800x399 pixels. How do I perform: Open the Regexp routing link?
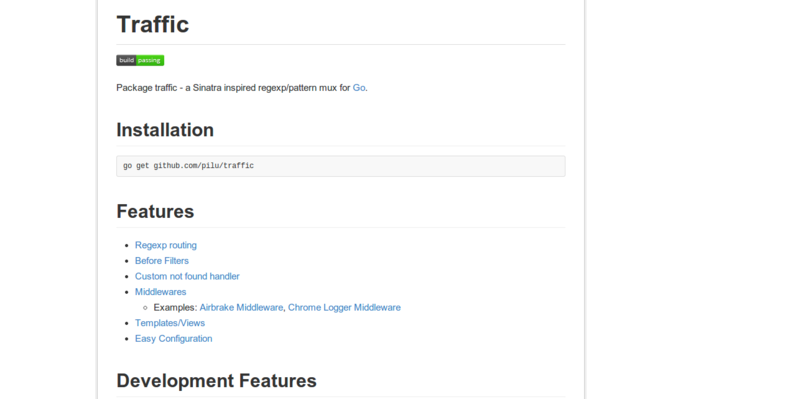[166, 245]
